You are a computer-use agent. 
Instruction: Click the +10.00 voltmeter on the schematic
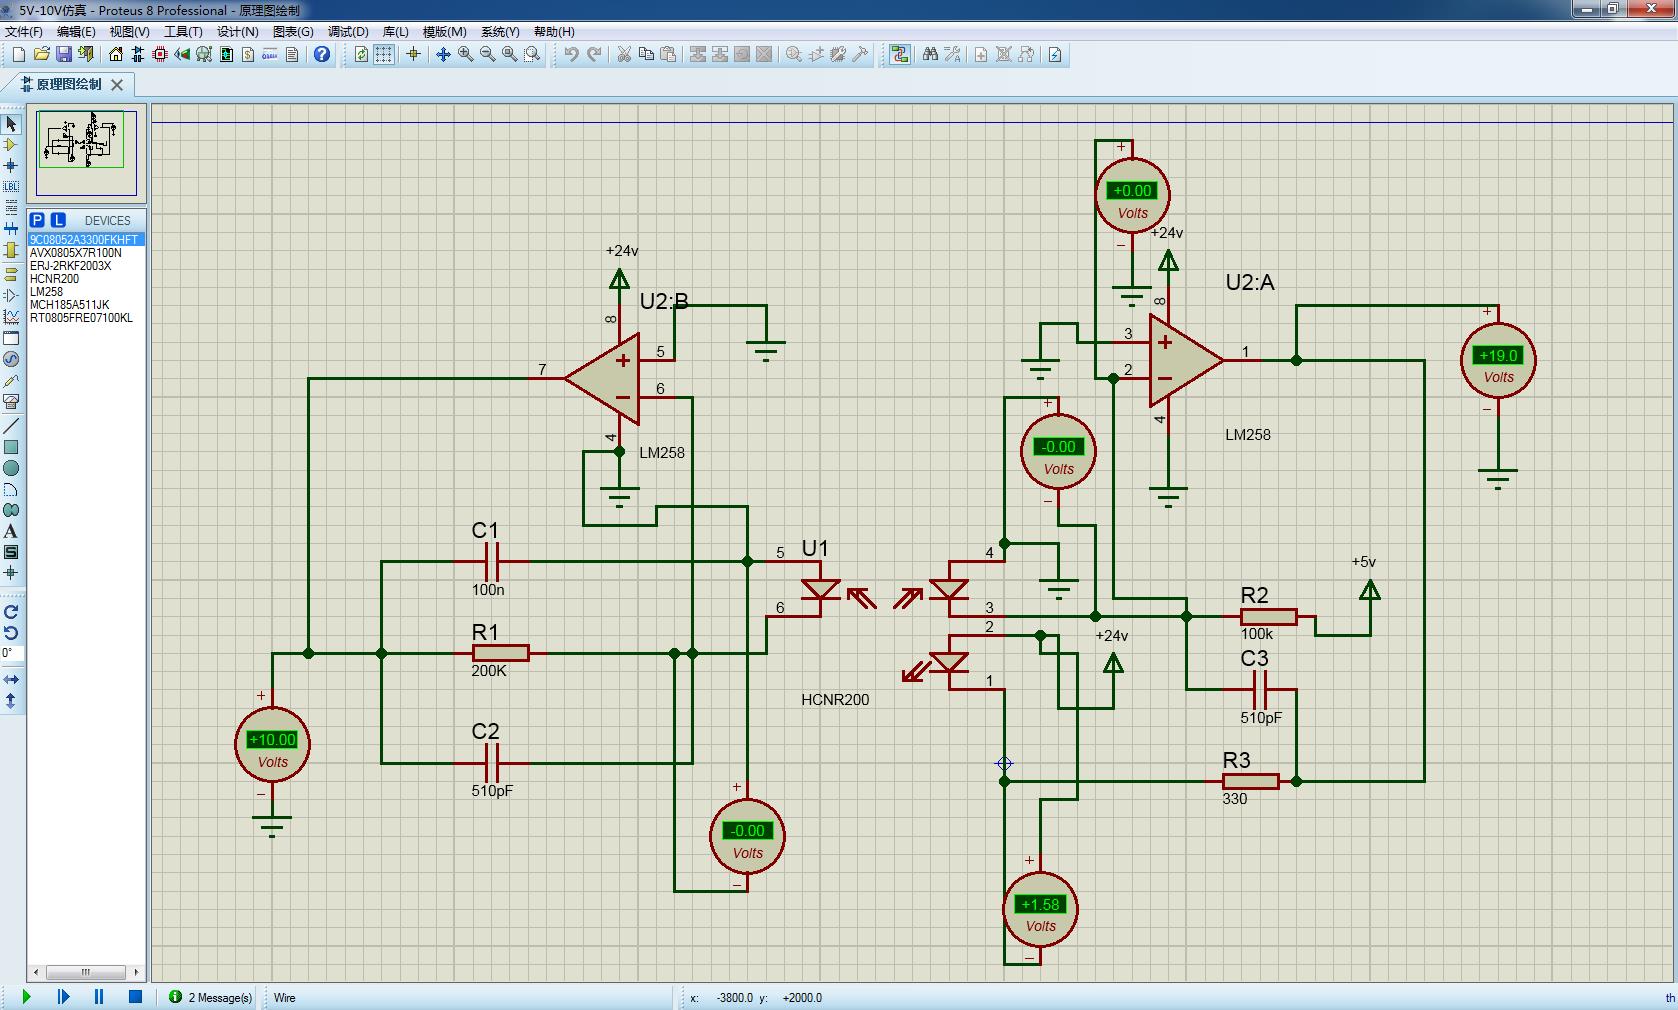coord(272,745)
